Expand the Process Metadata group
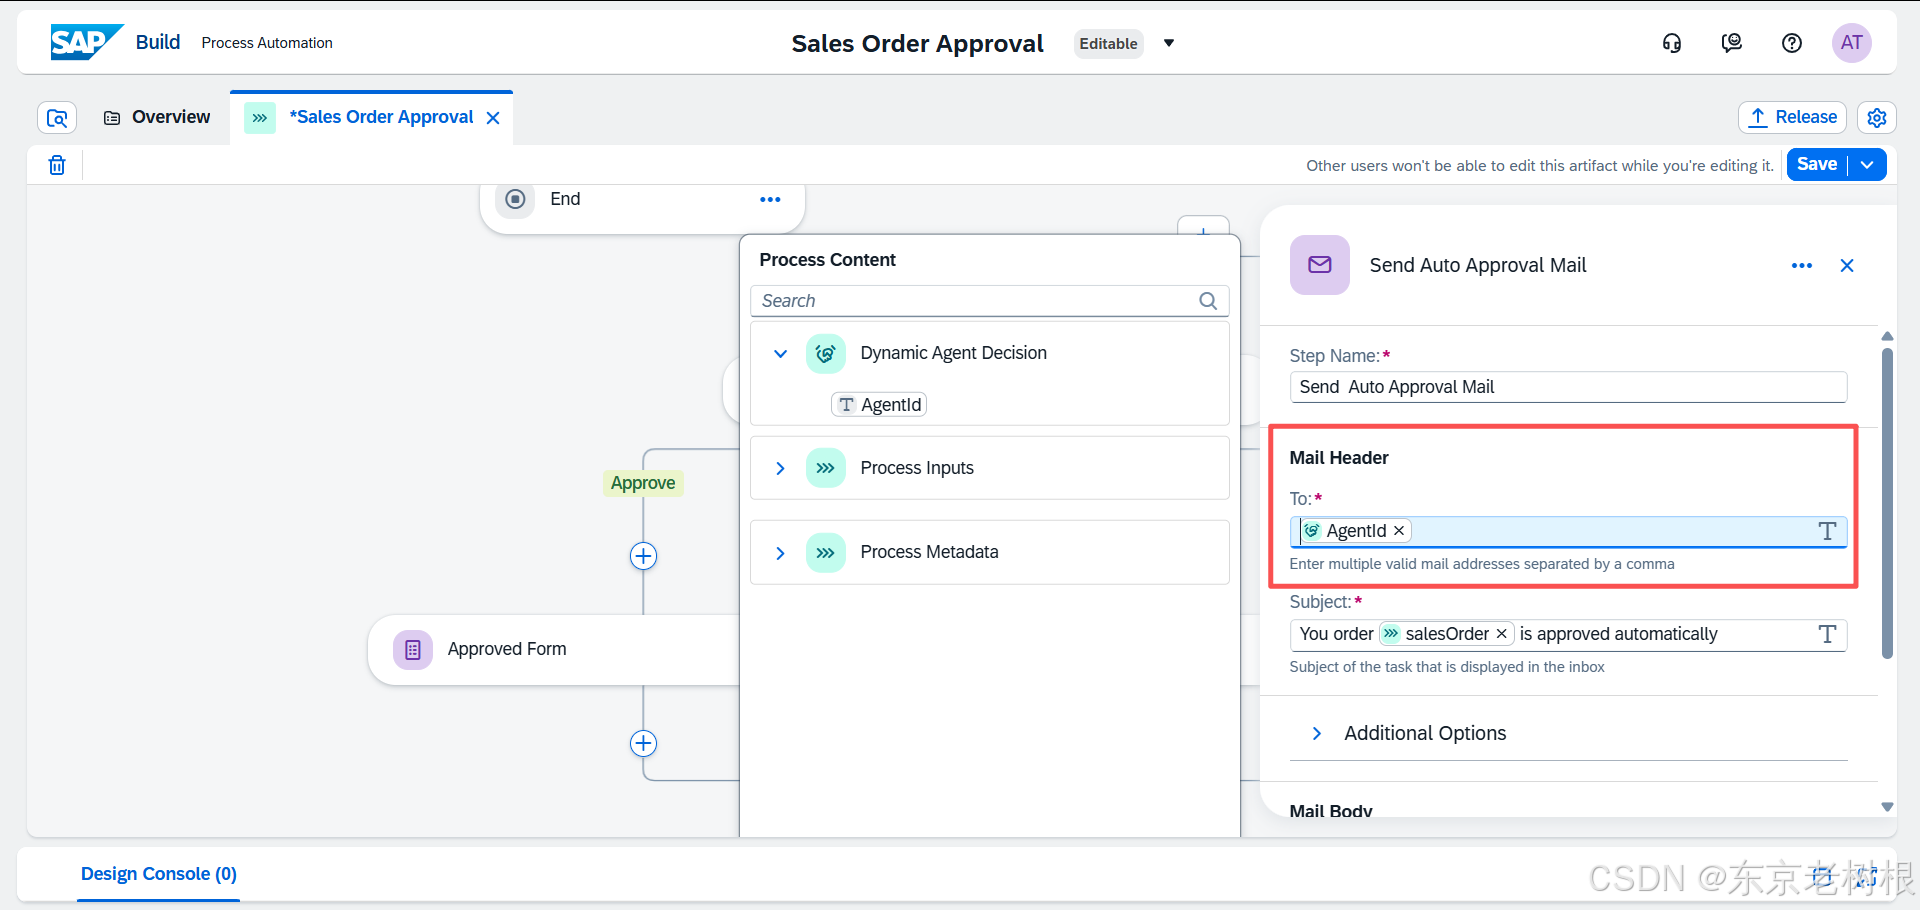 tap(780, 552)
